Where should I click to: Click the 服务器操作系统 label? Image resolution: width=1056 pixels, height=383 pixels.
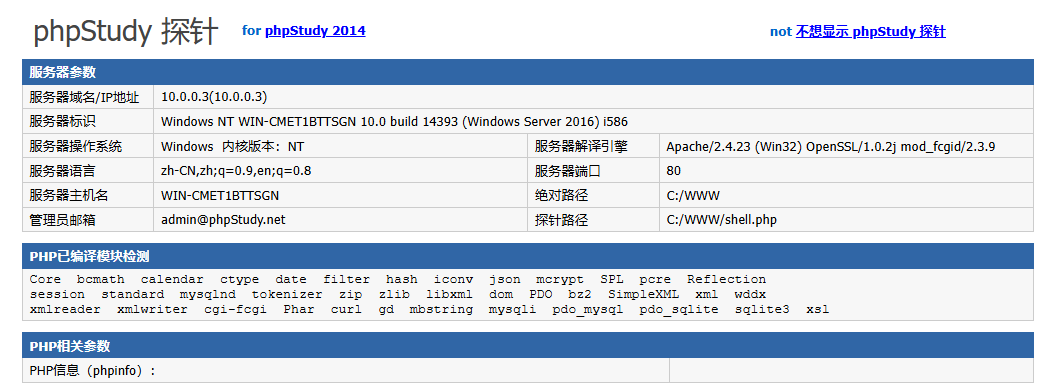click(75, 146)
